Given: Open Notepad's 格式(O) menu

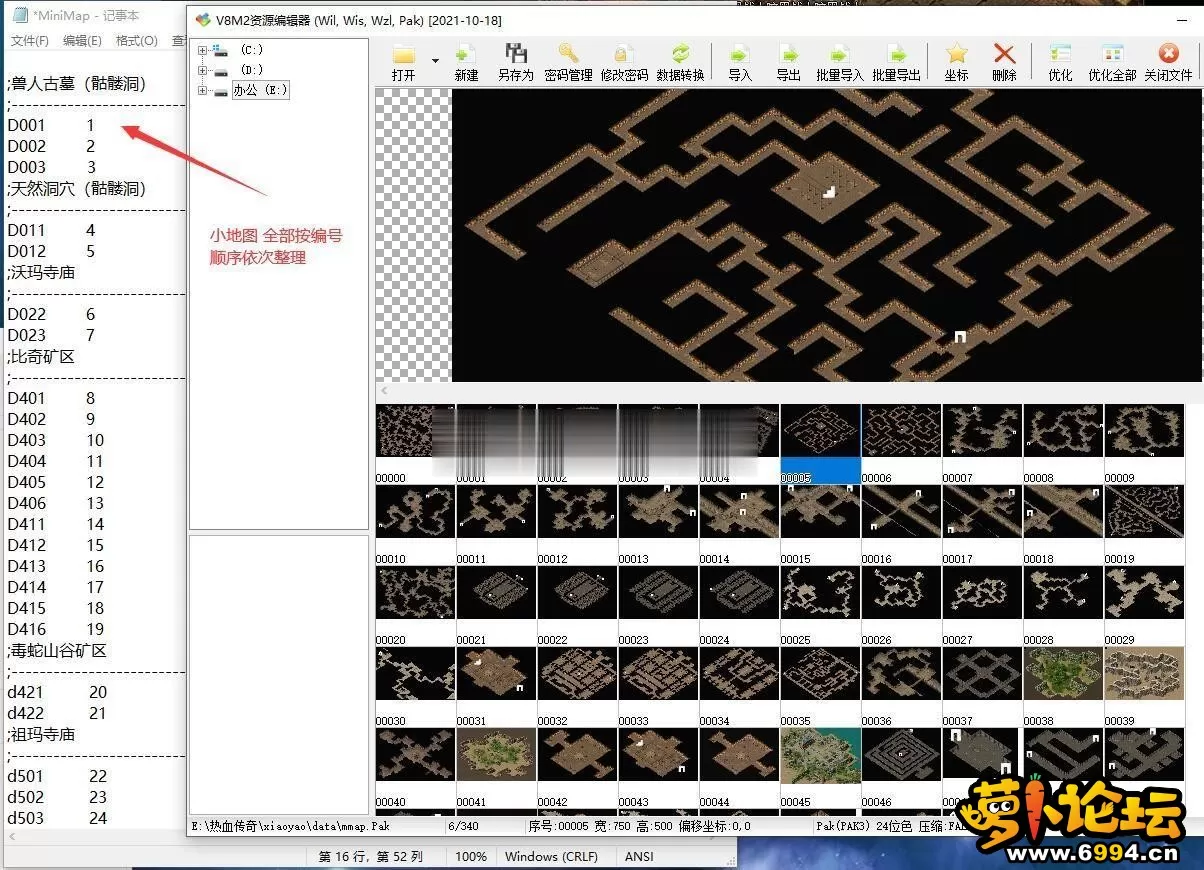Looking at the screenshot, I should 137,41.
